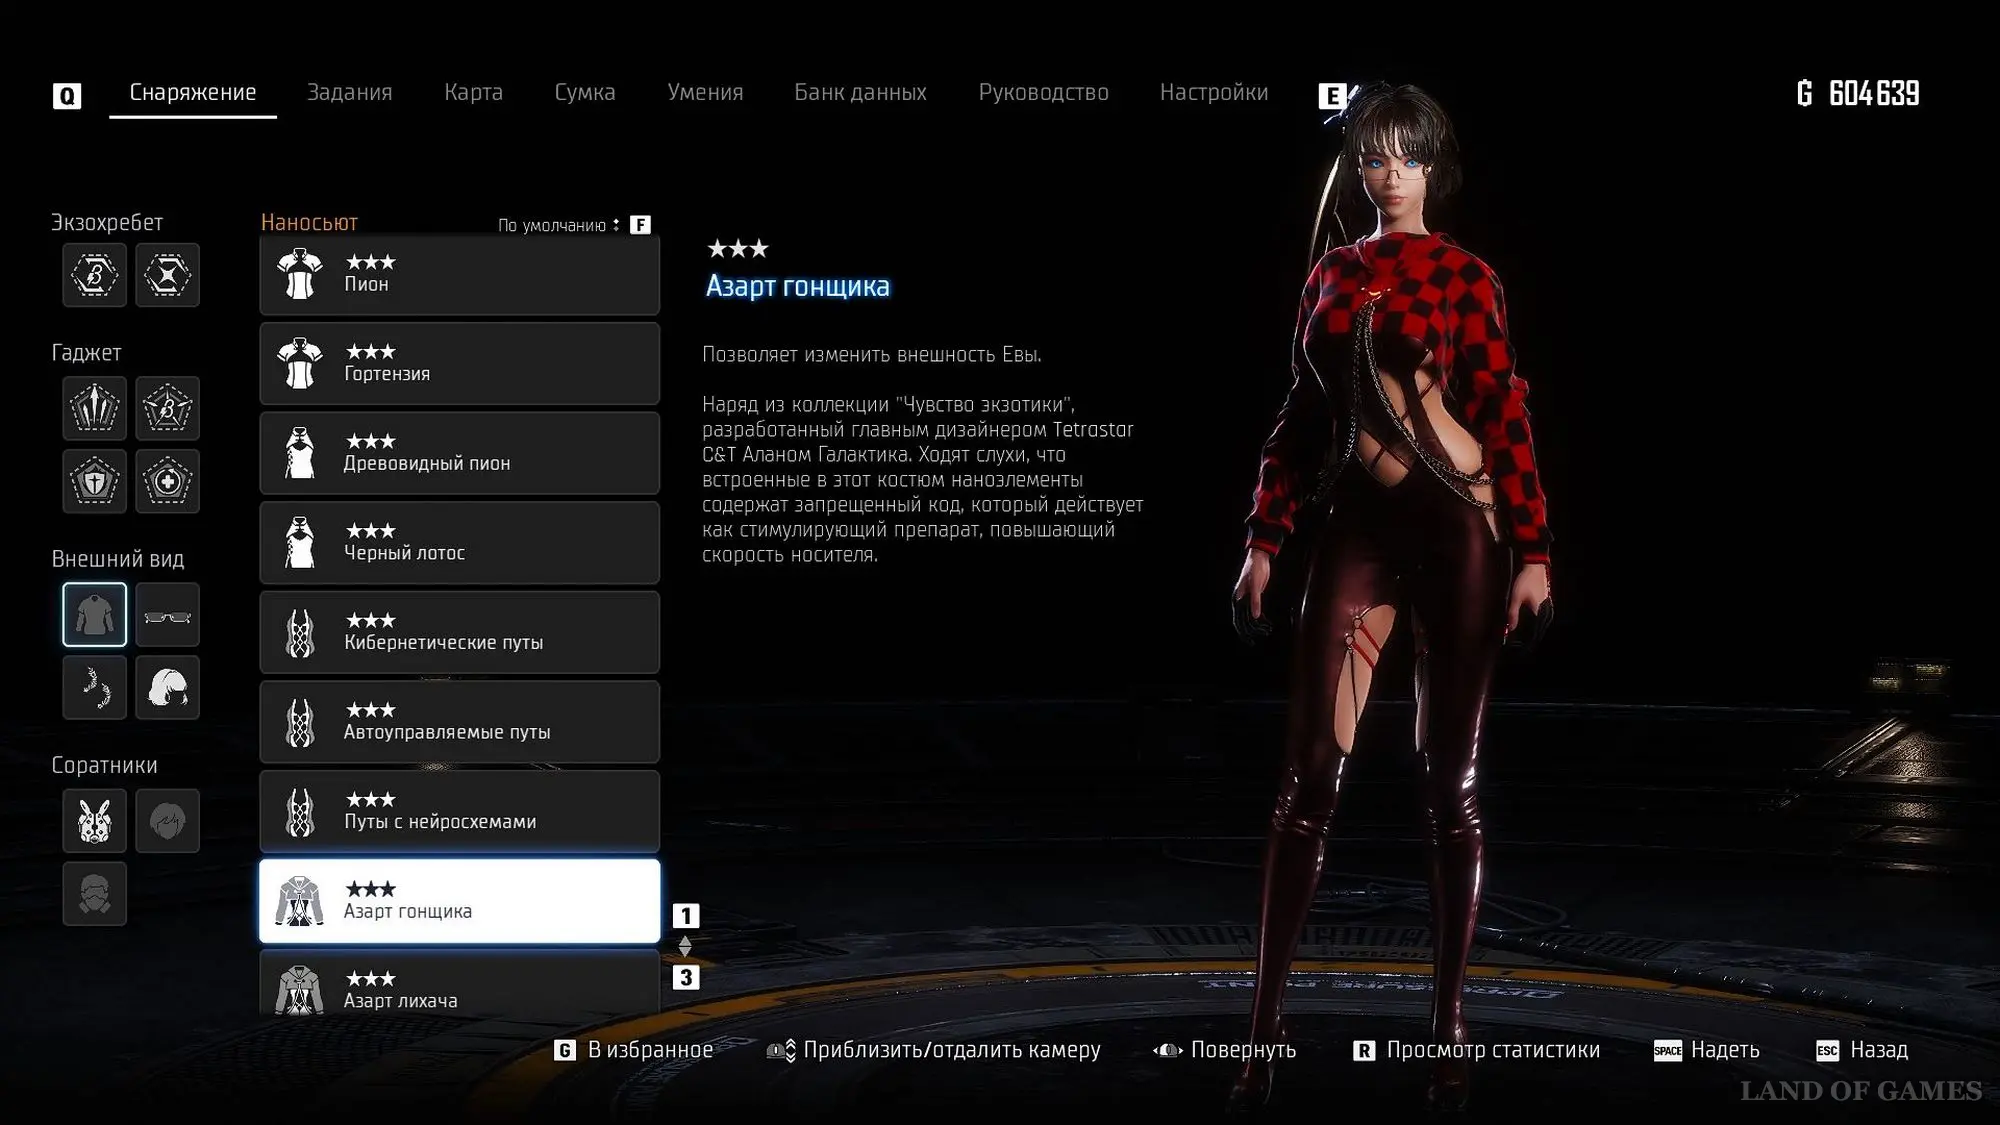Click the number 1 list stepper key
Image resolution: width=2000 pixels, height=1125 pixels.
coord(686,915)
